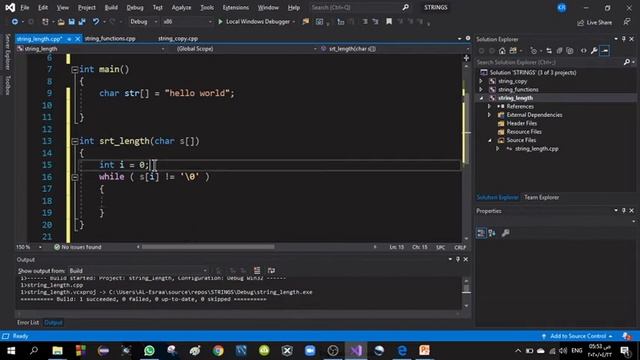Click Sync with Active Document icon

click(x=549, y=51)
